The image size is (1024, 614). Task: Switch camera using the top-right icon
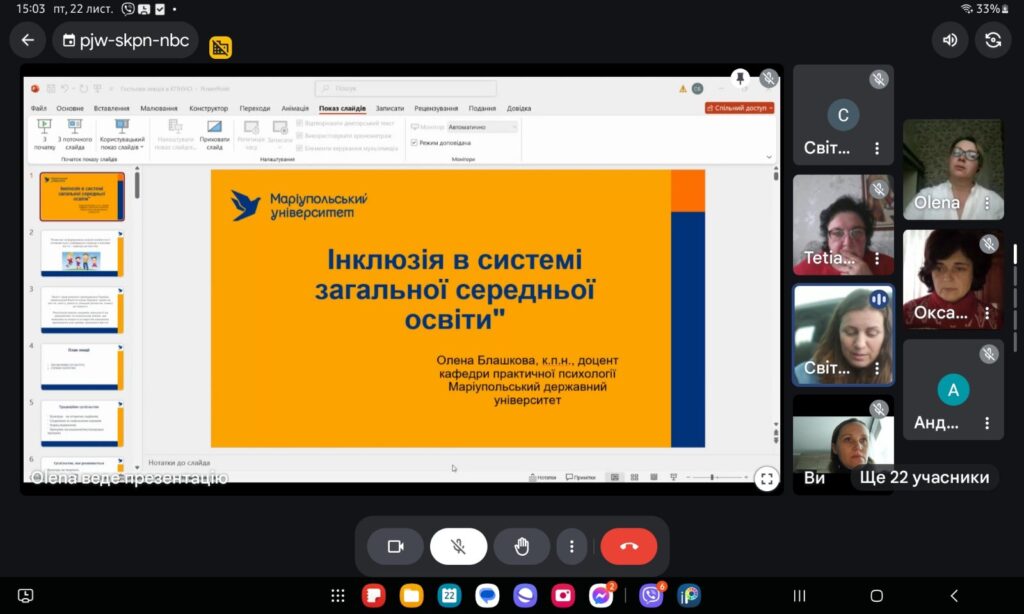click(993, 40)
